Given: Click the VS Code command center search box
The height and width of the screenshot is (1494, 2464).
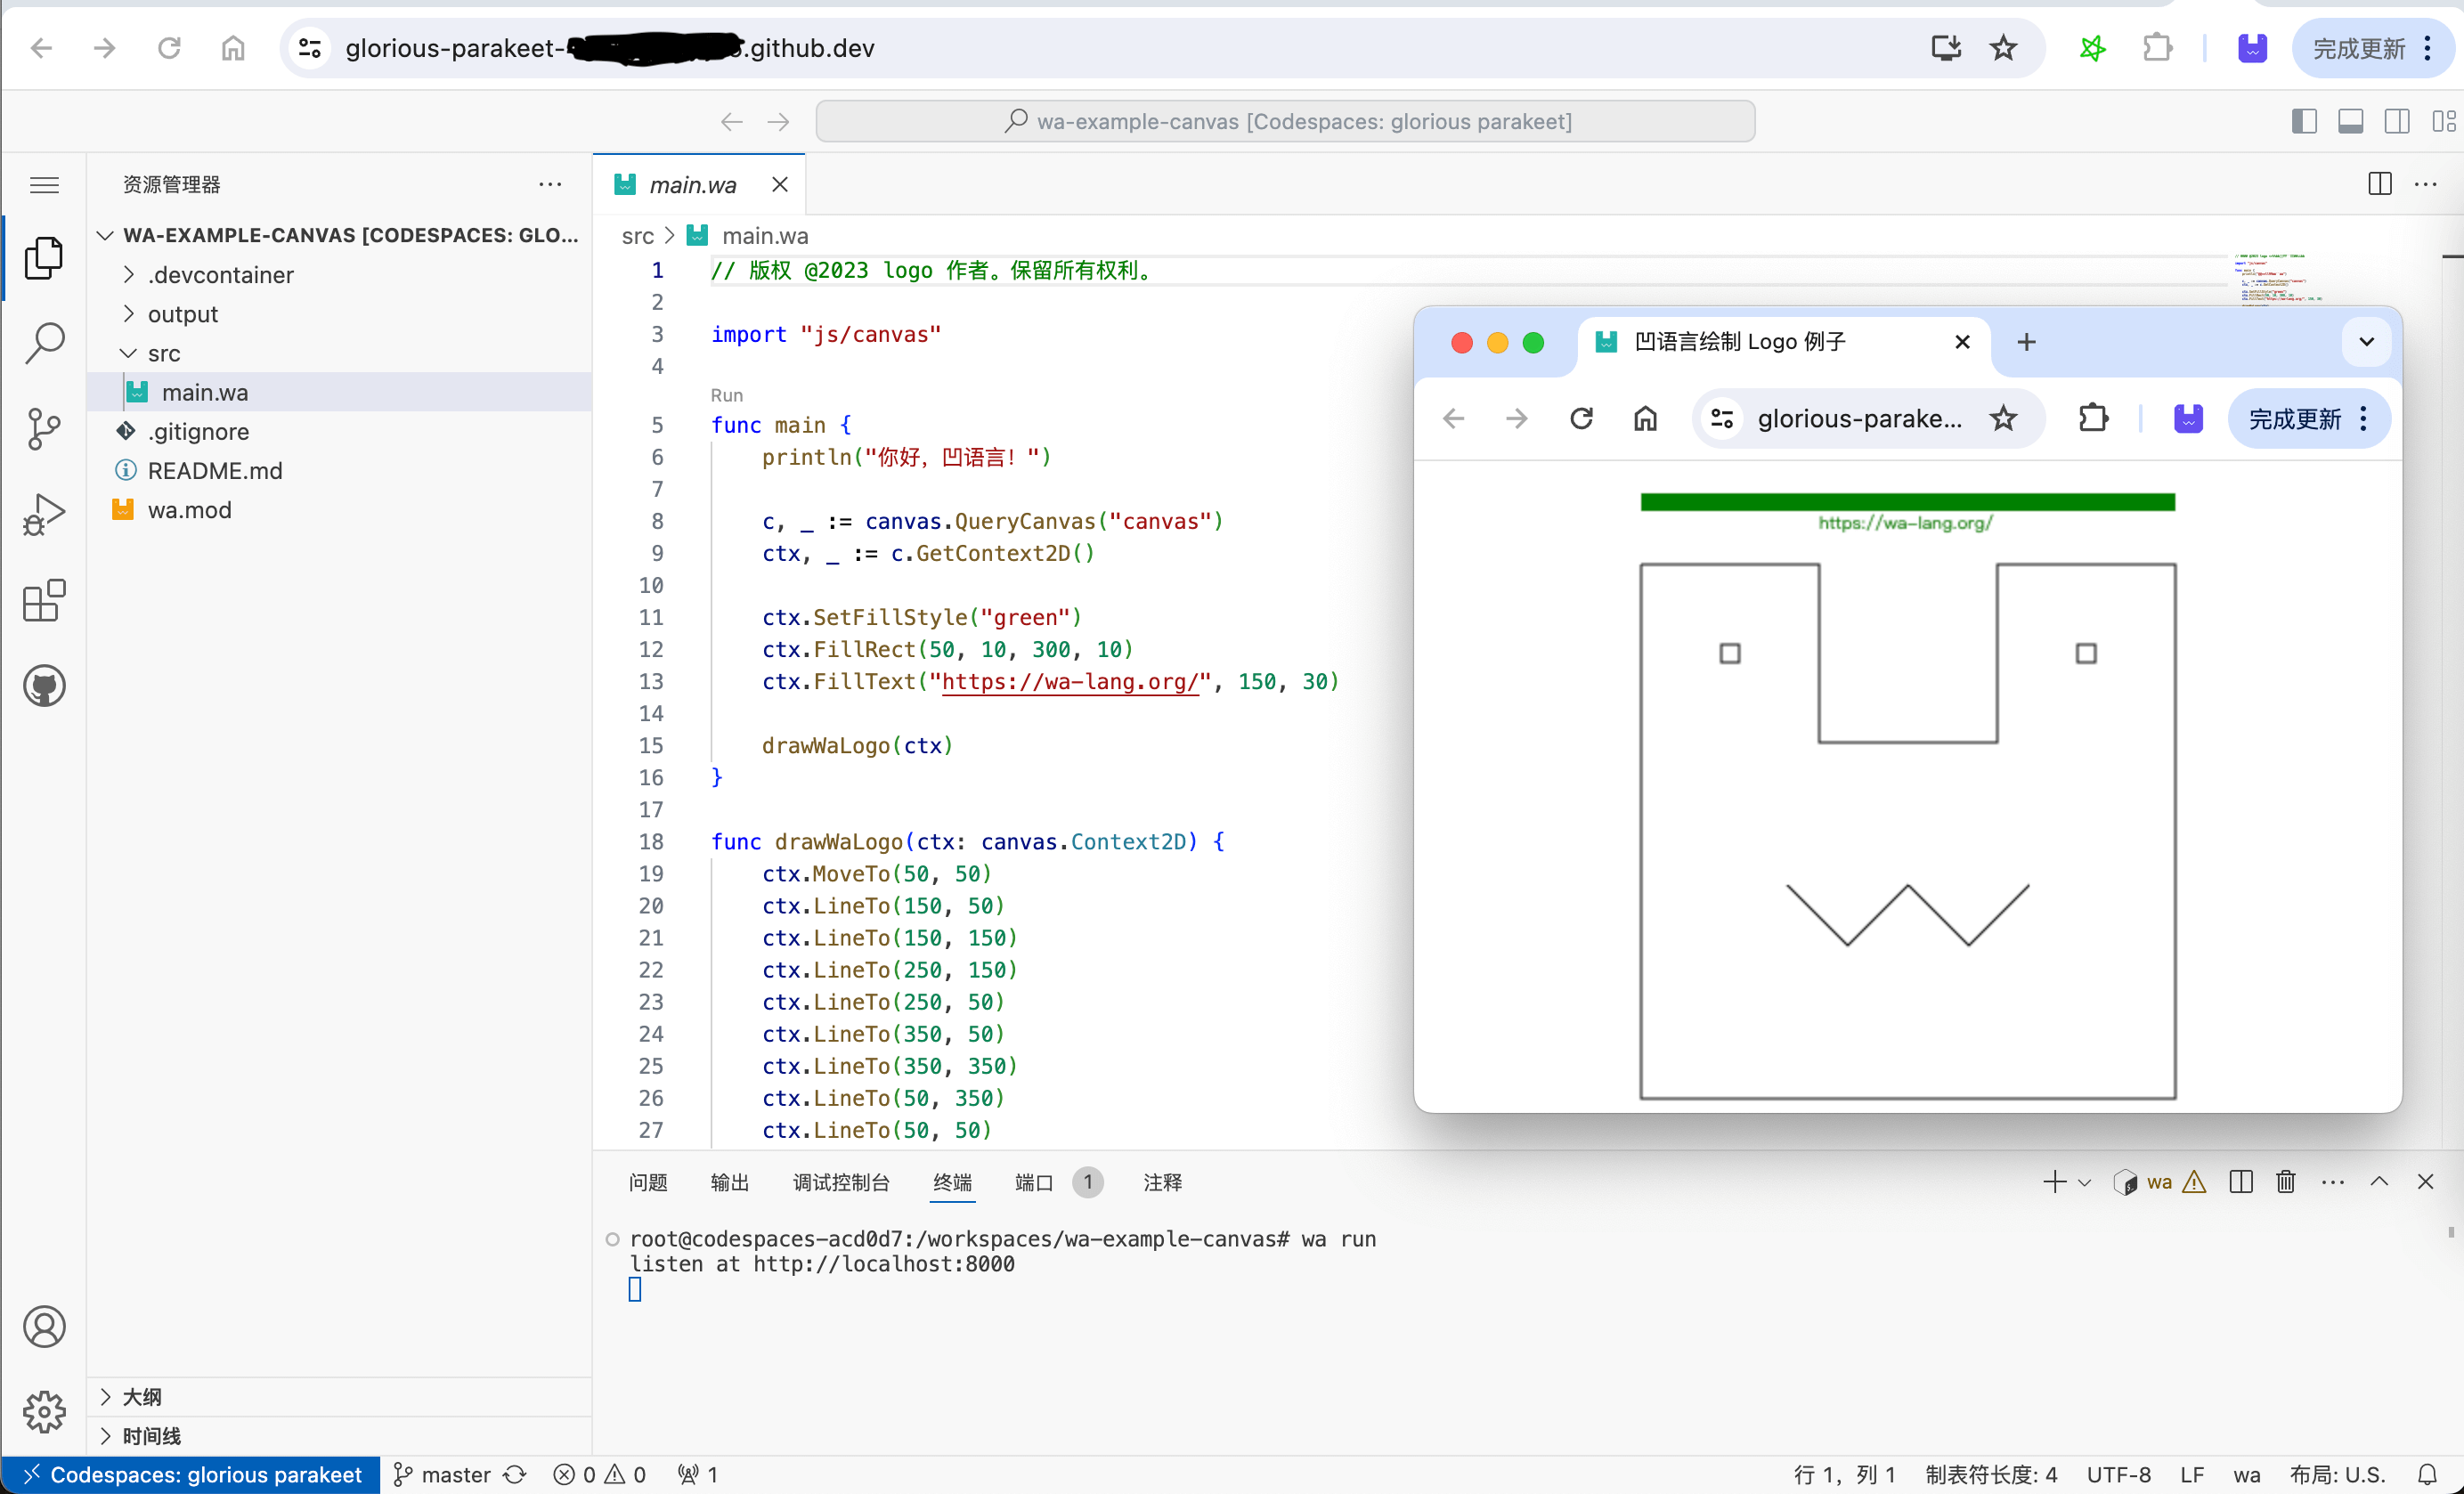Looking at the screenshot, I should tap(1285, 121).
